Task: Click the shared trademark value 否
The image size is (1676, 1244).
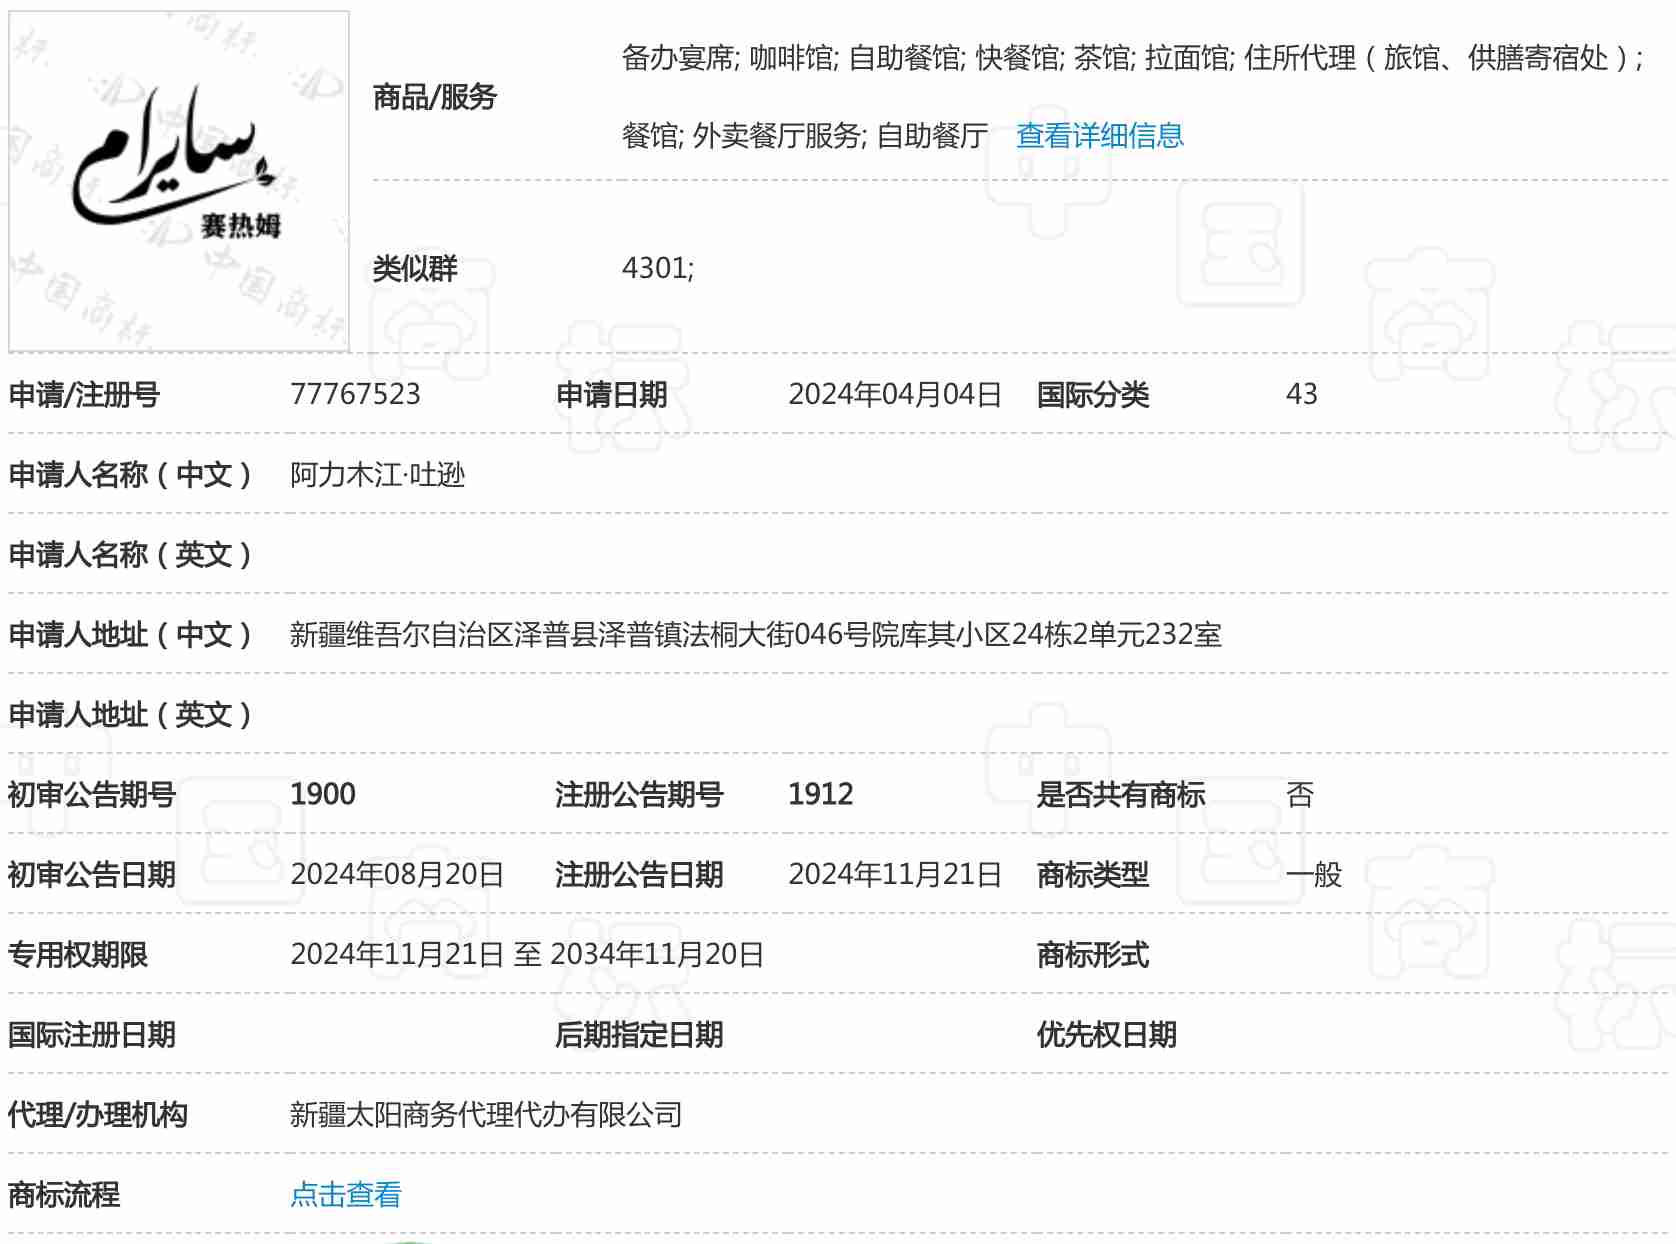Action: [1300, 794]
